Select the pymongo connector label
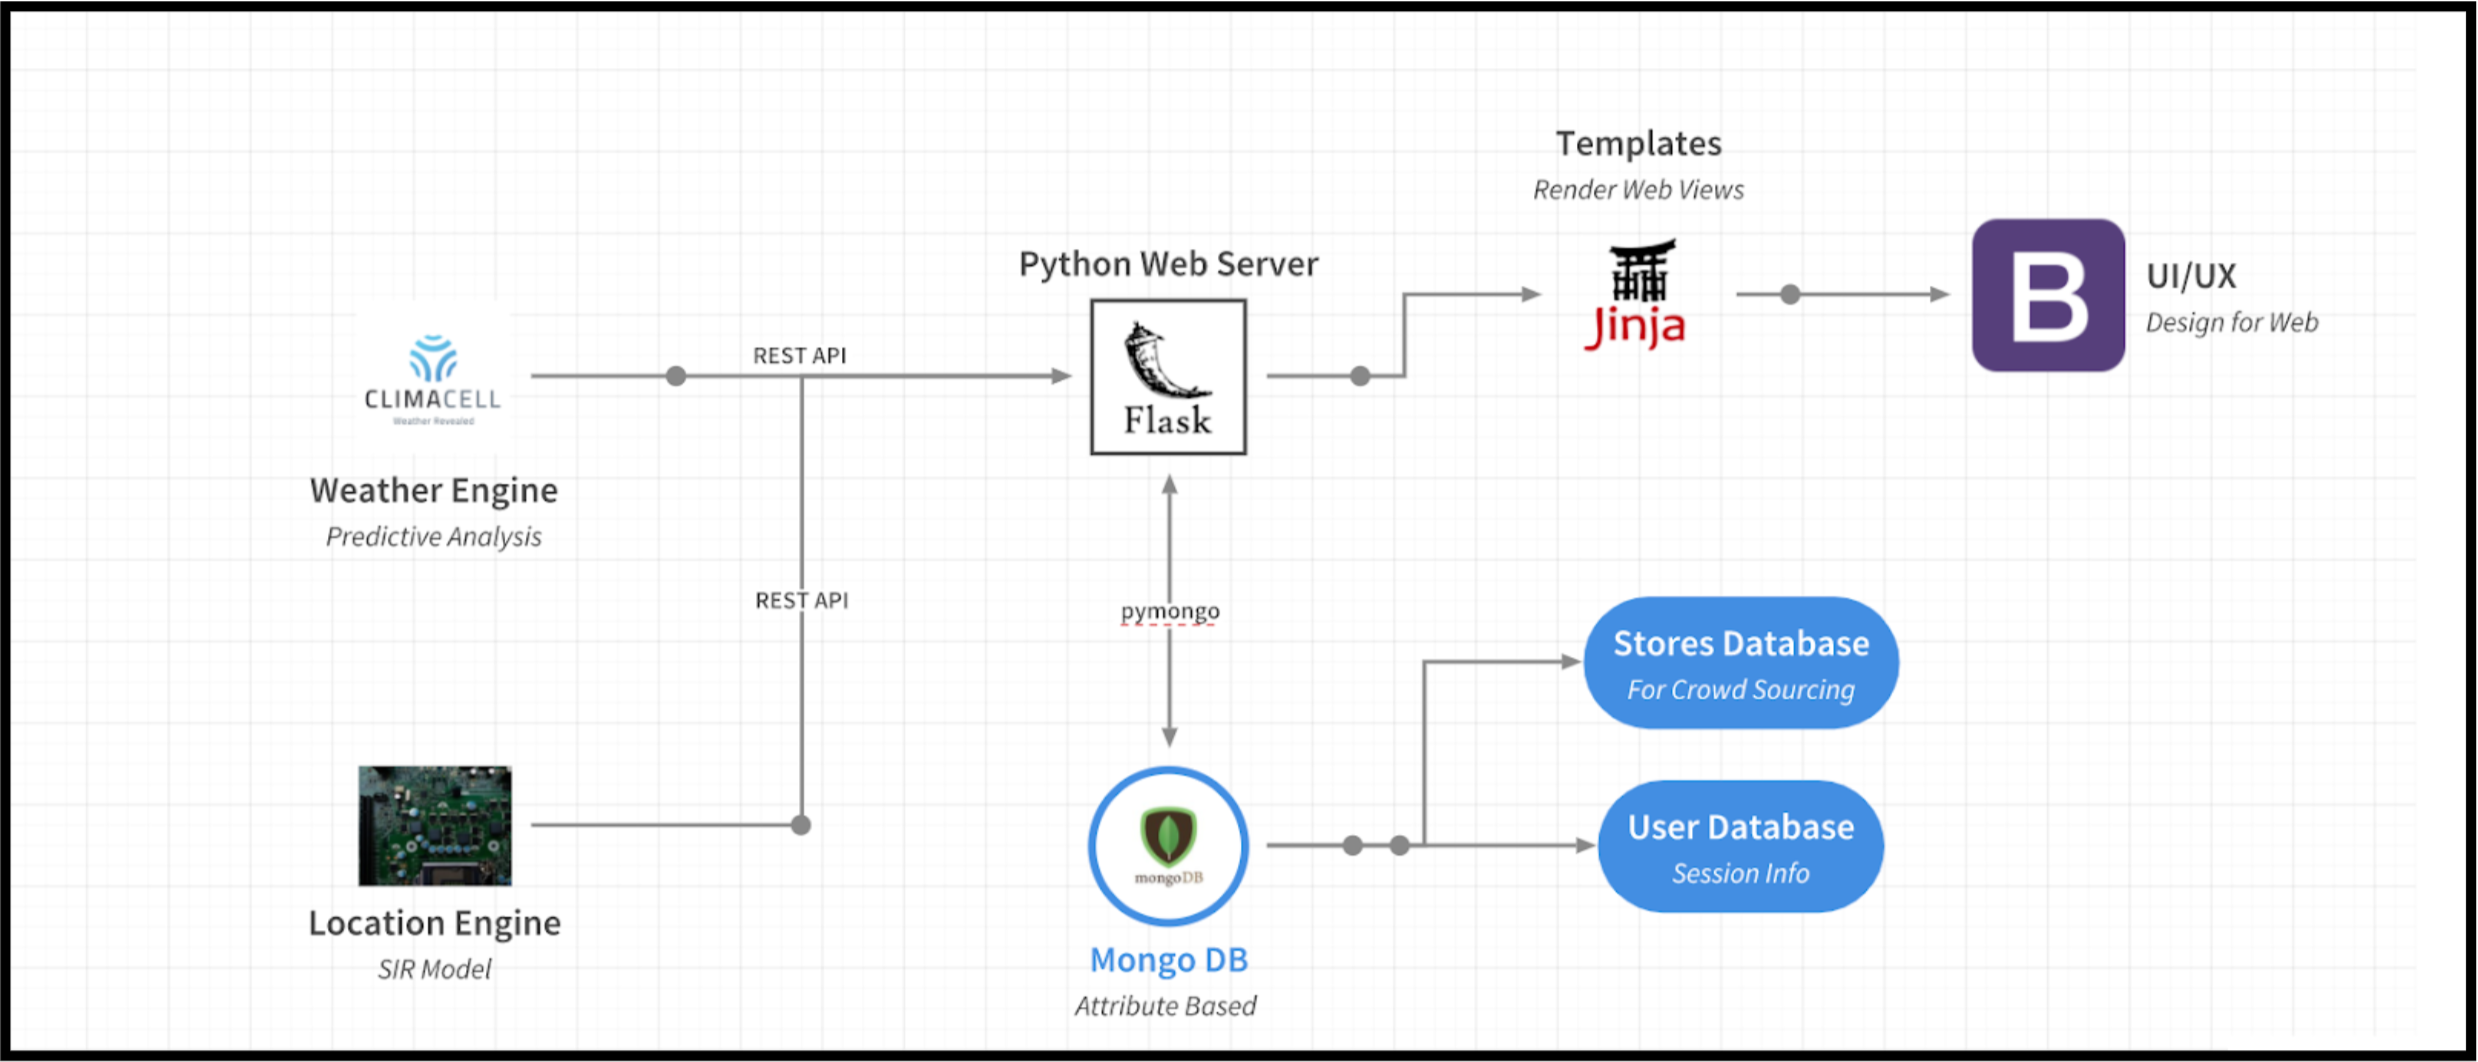Viewport: 2478px width, 1062px height. (x=1170, y=611)
